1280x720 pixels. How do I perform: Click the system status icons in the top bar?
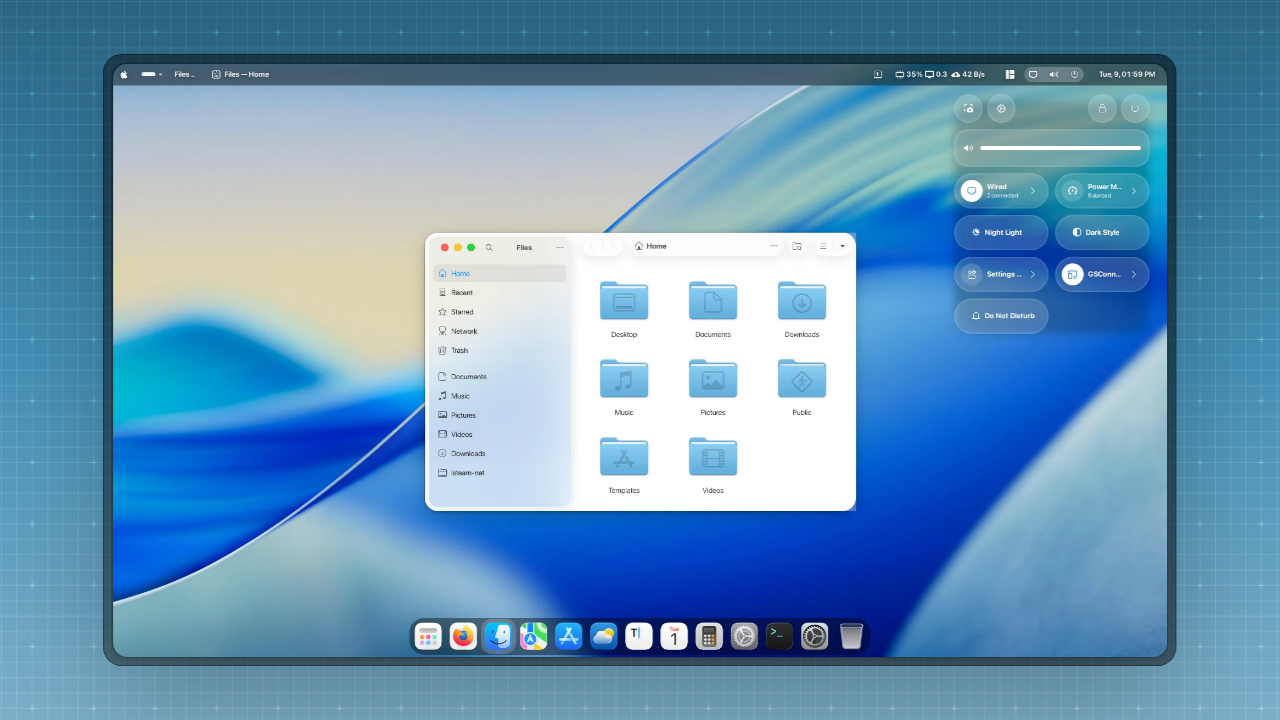pos(1054,74)
